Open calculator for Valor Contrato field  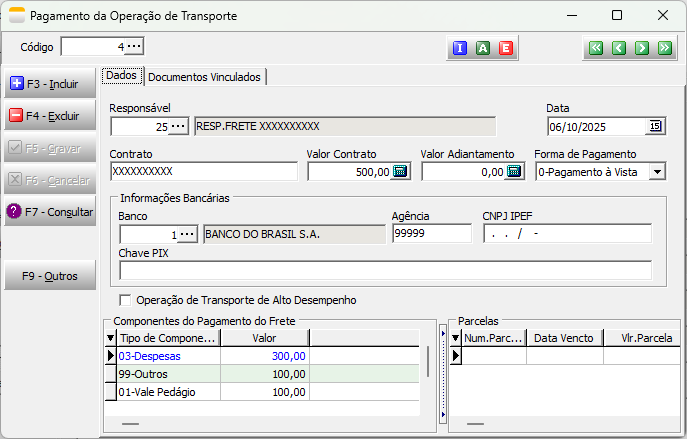(400, 172)
